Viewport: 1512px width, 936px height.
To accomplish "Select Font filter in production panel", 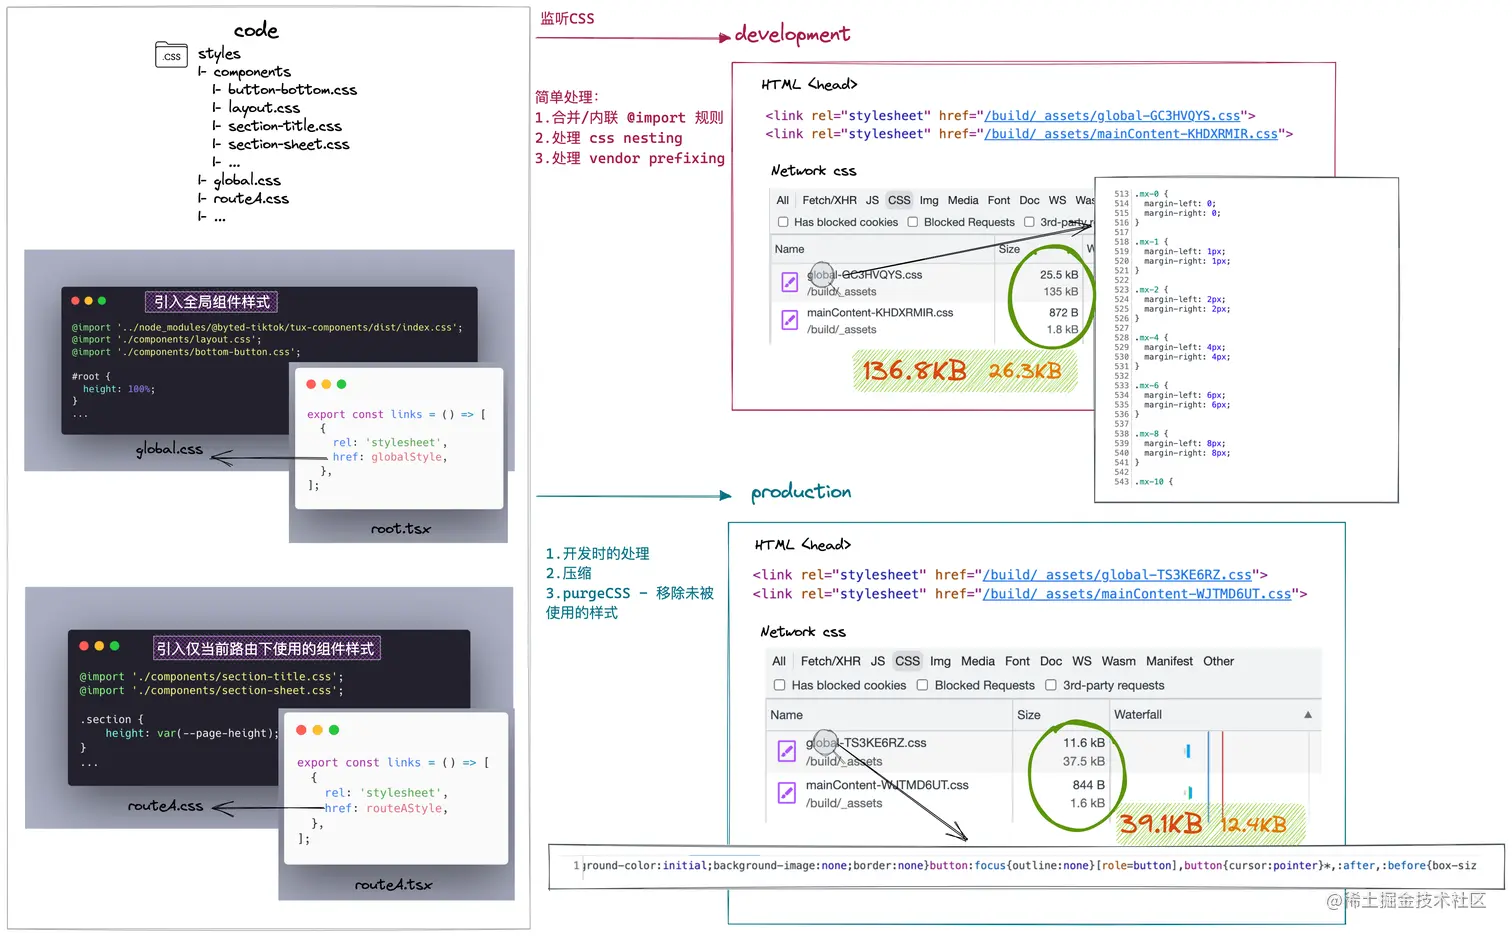I will pyautogui.click(x=1017, y=661).
